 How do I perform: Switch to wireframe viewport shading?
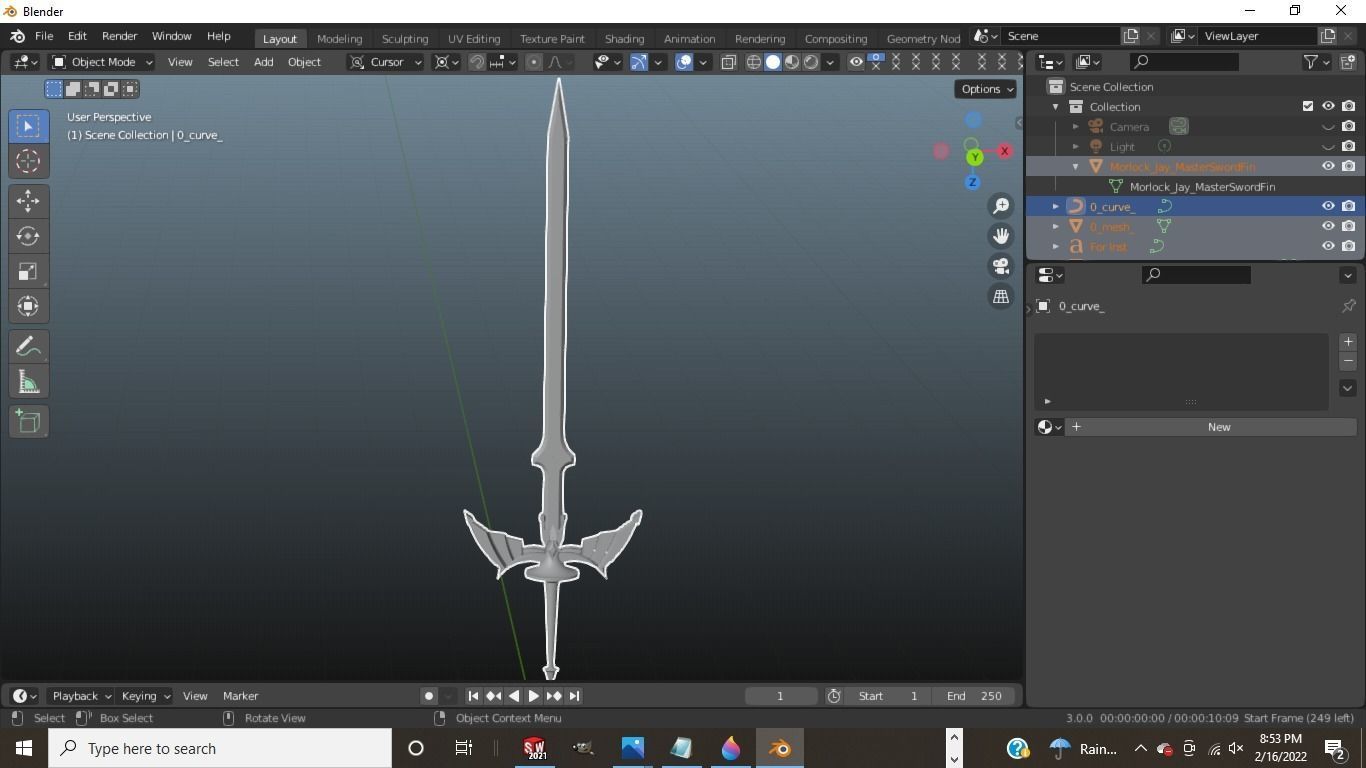click(754, 62)
